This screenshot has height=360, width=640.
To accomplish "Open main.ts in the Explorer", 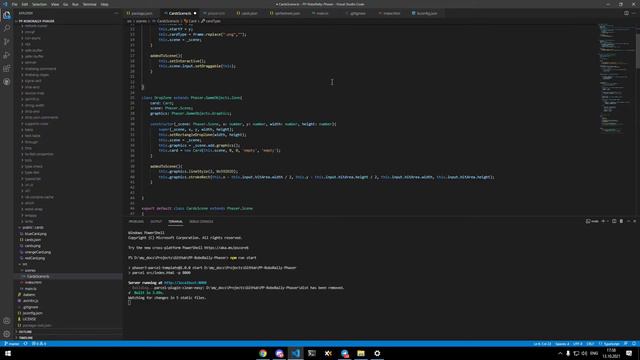I will click(x=69, y=289).
